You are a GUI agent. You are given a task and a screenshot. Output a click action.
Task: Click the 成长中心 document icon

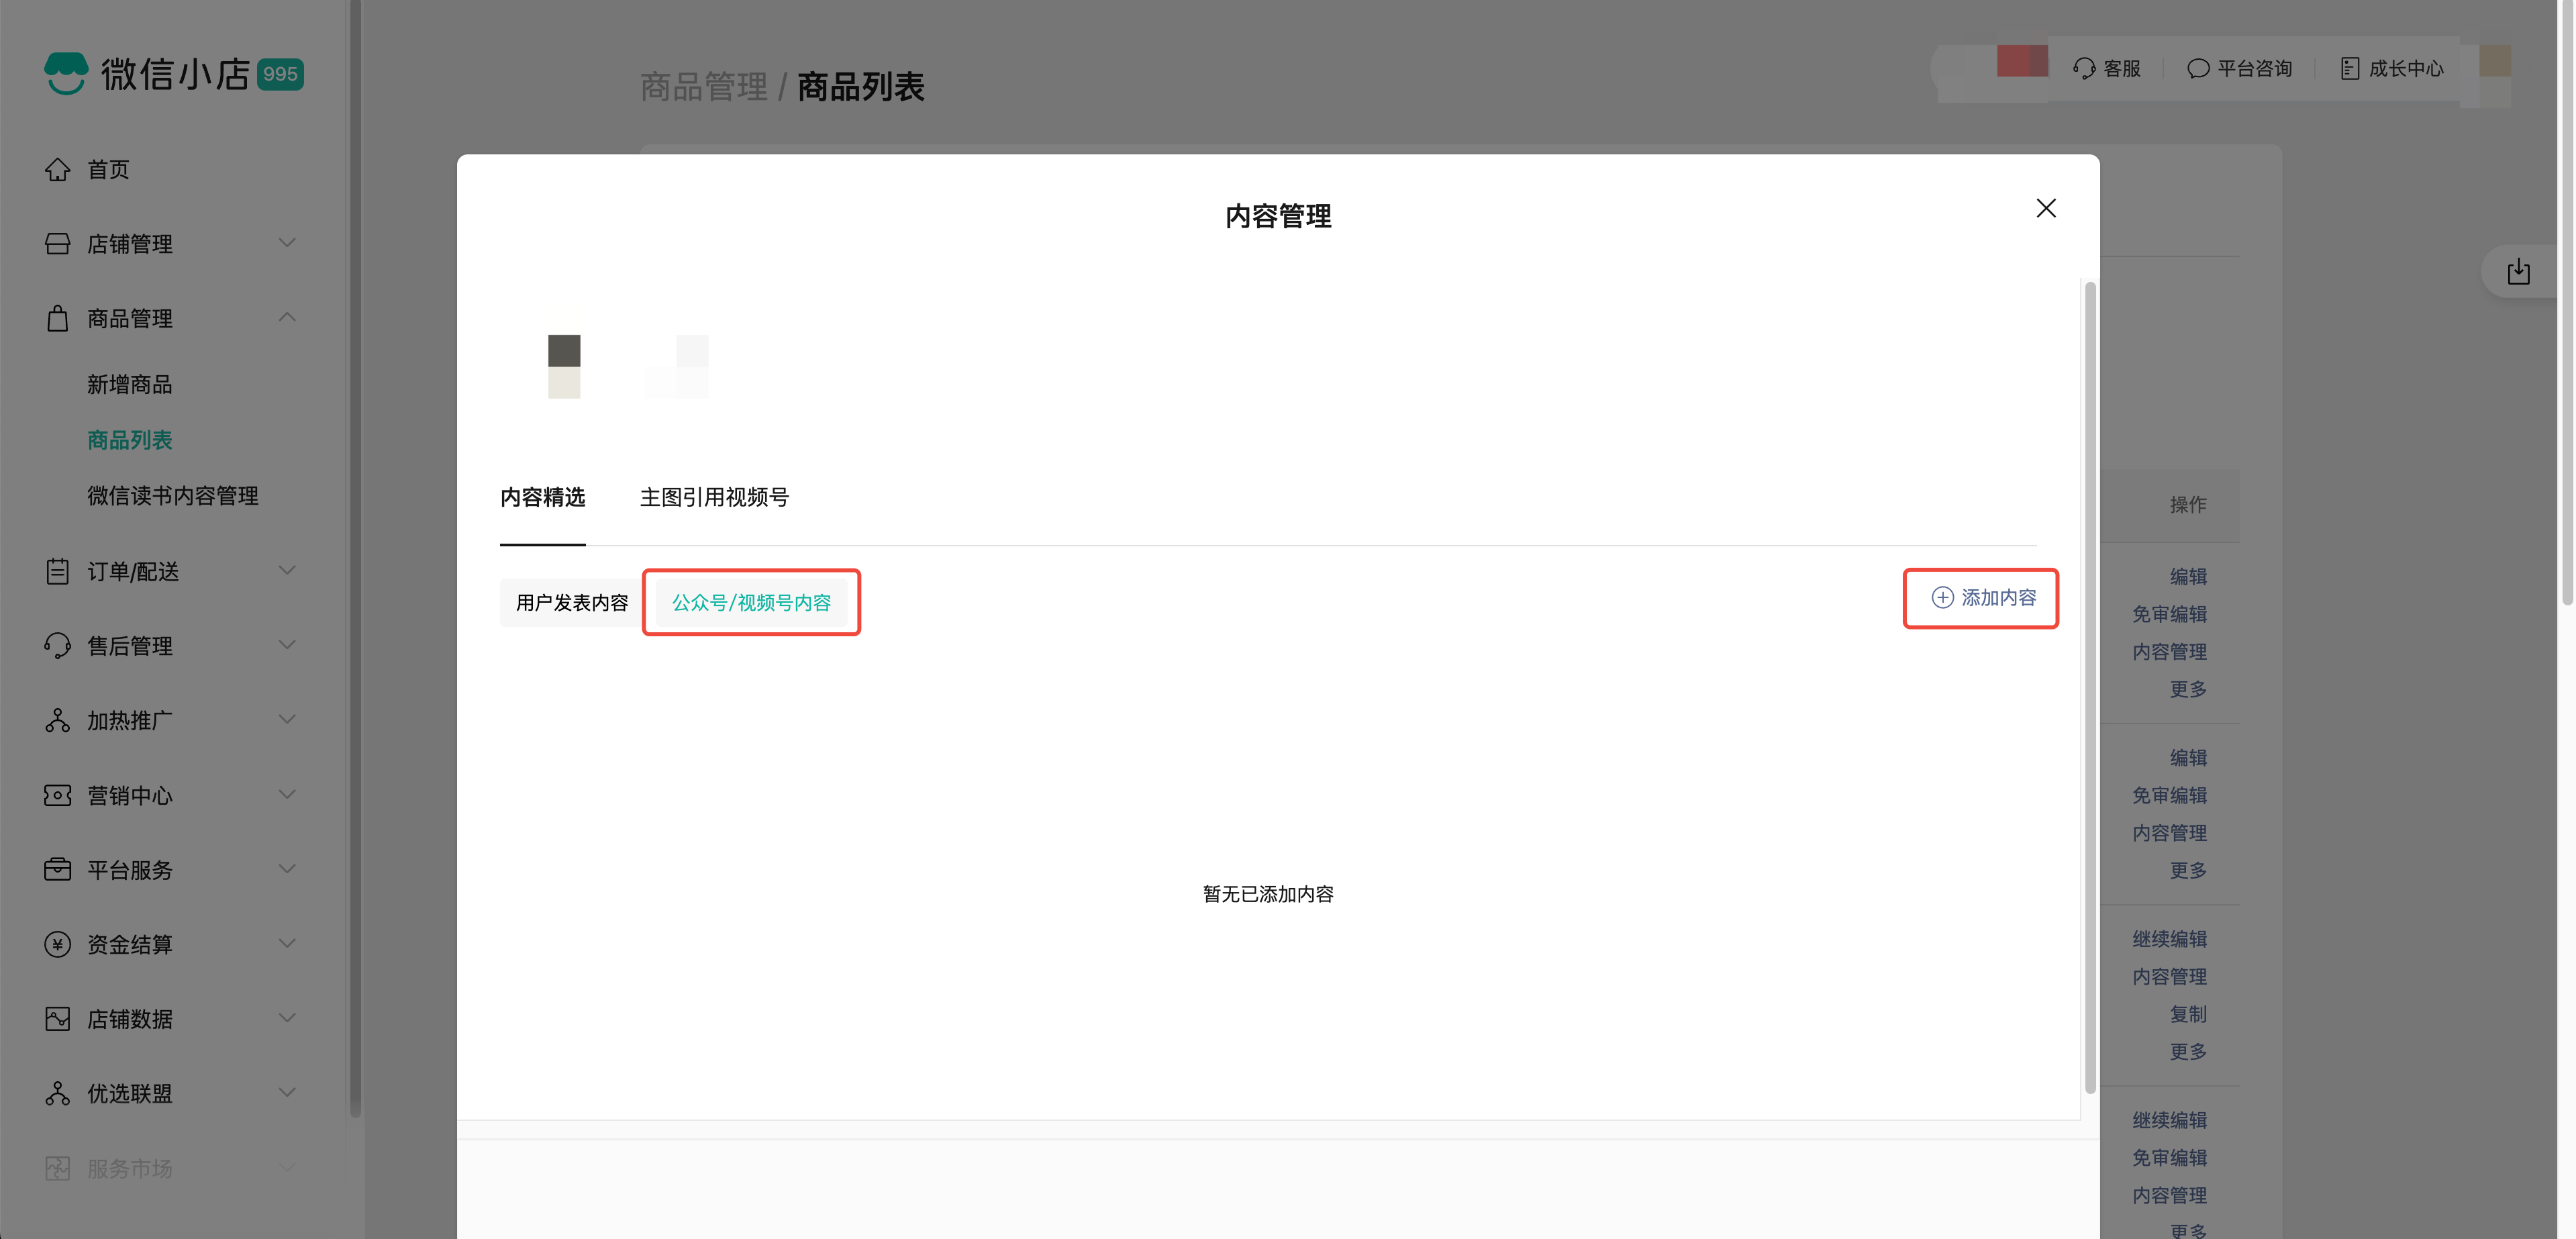[x=2350, y=68]
